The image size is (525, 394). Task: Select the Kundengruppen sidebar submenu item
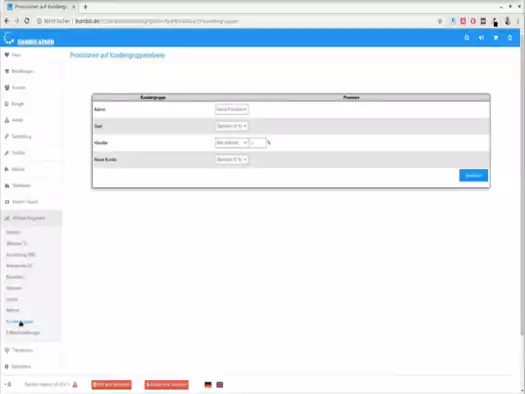point(19,322)
